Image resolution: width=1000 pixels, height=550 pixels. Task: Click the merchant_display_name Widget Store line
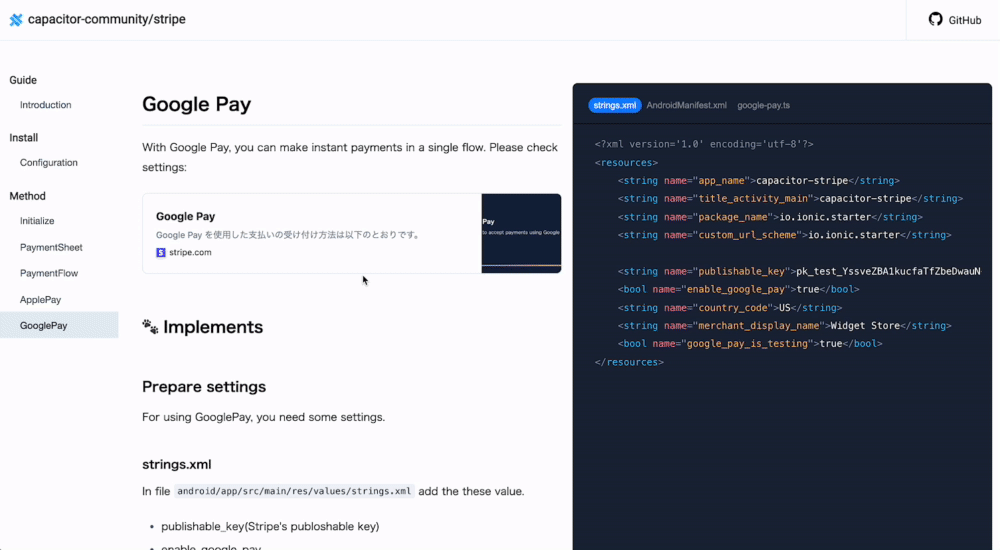tap(784, 325)
